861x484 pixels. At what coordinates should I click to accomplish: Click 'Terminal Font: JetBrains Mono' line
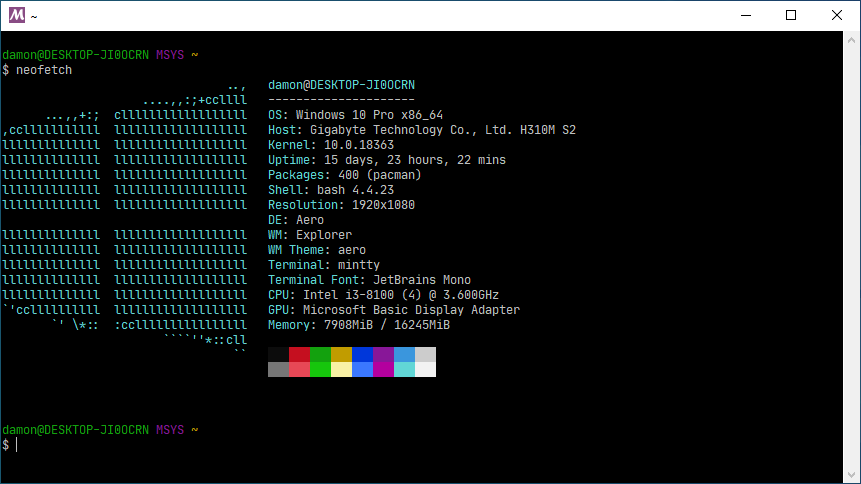369,280
